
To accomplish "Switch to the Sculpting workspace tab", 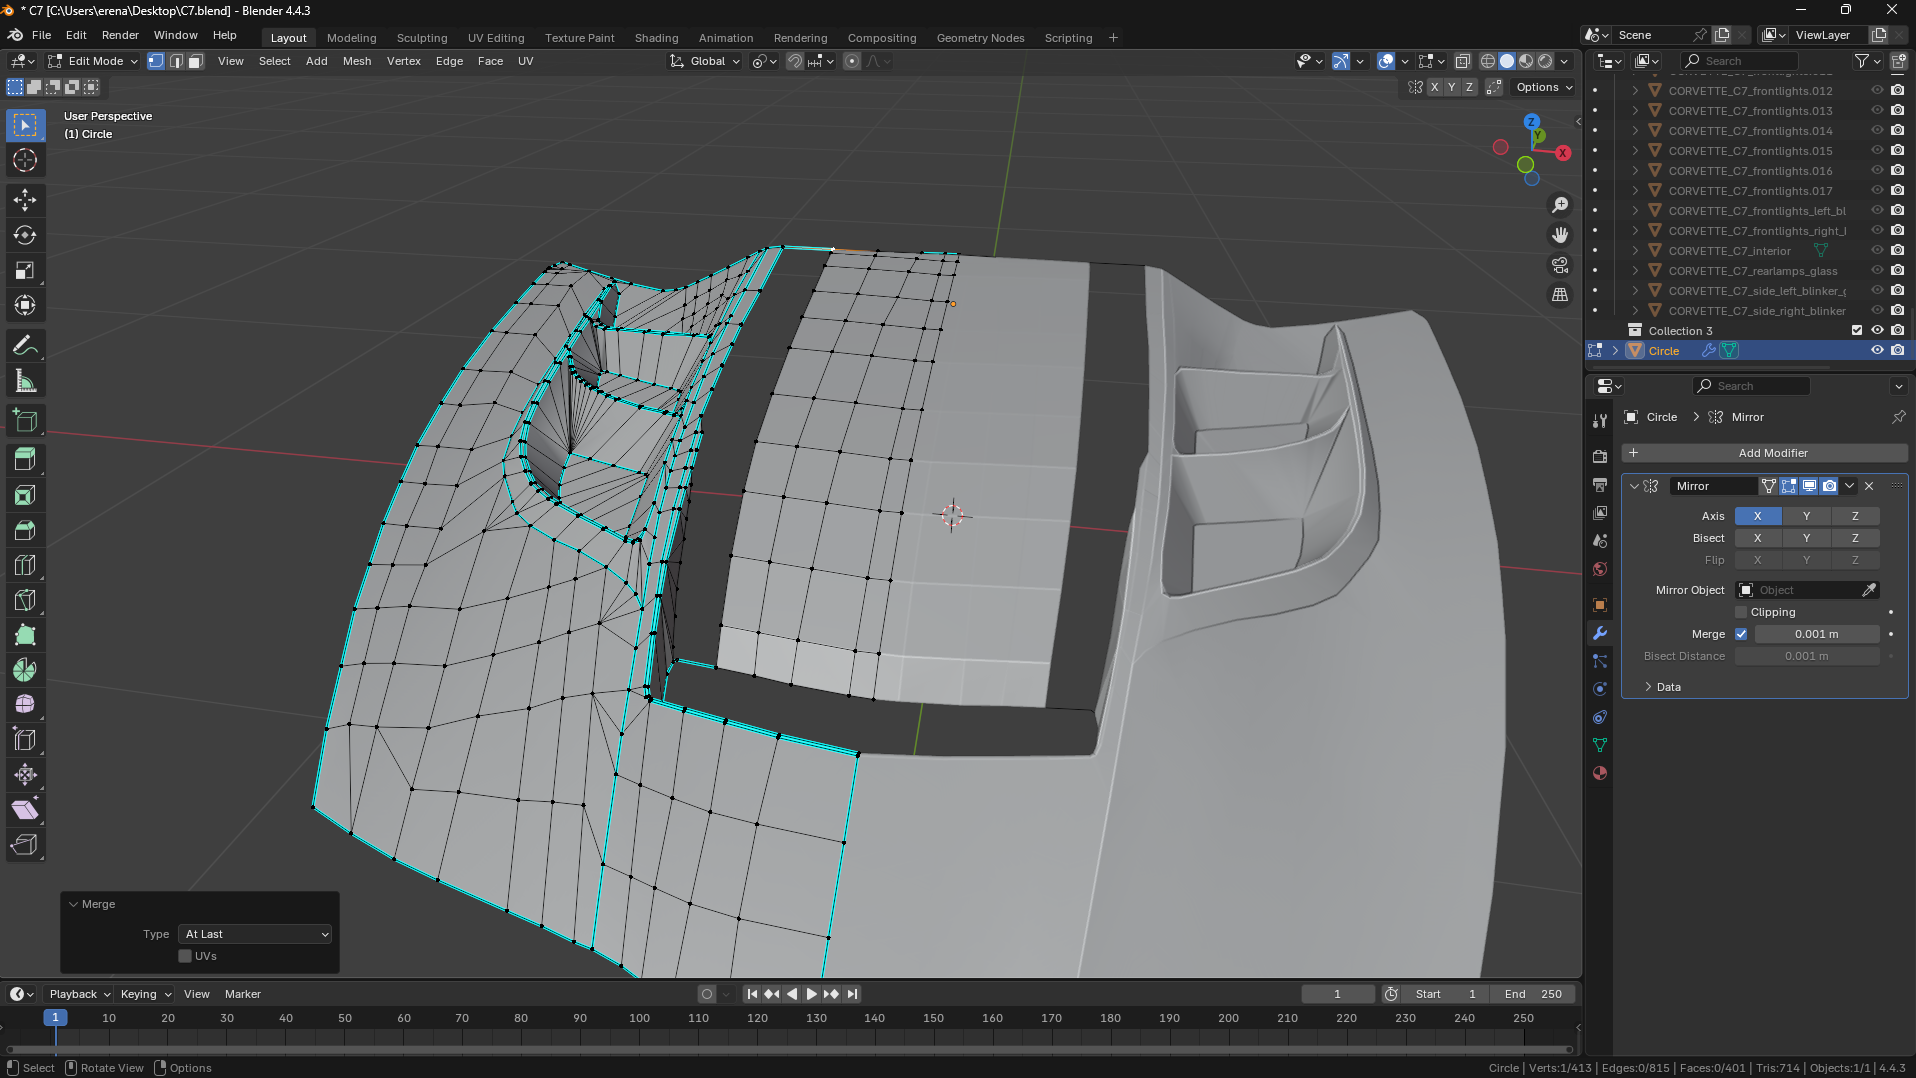I will pos(422,38).
